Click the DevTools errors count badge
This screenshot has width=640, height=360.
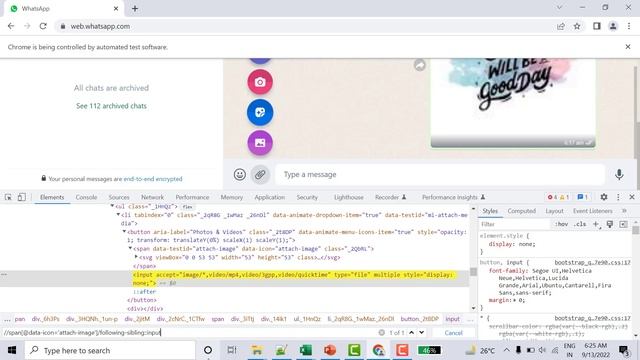point(552,197)
